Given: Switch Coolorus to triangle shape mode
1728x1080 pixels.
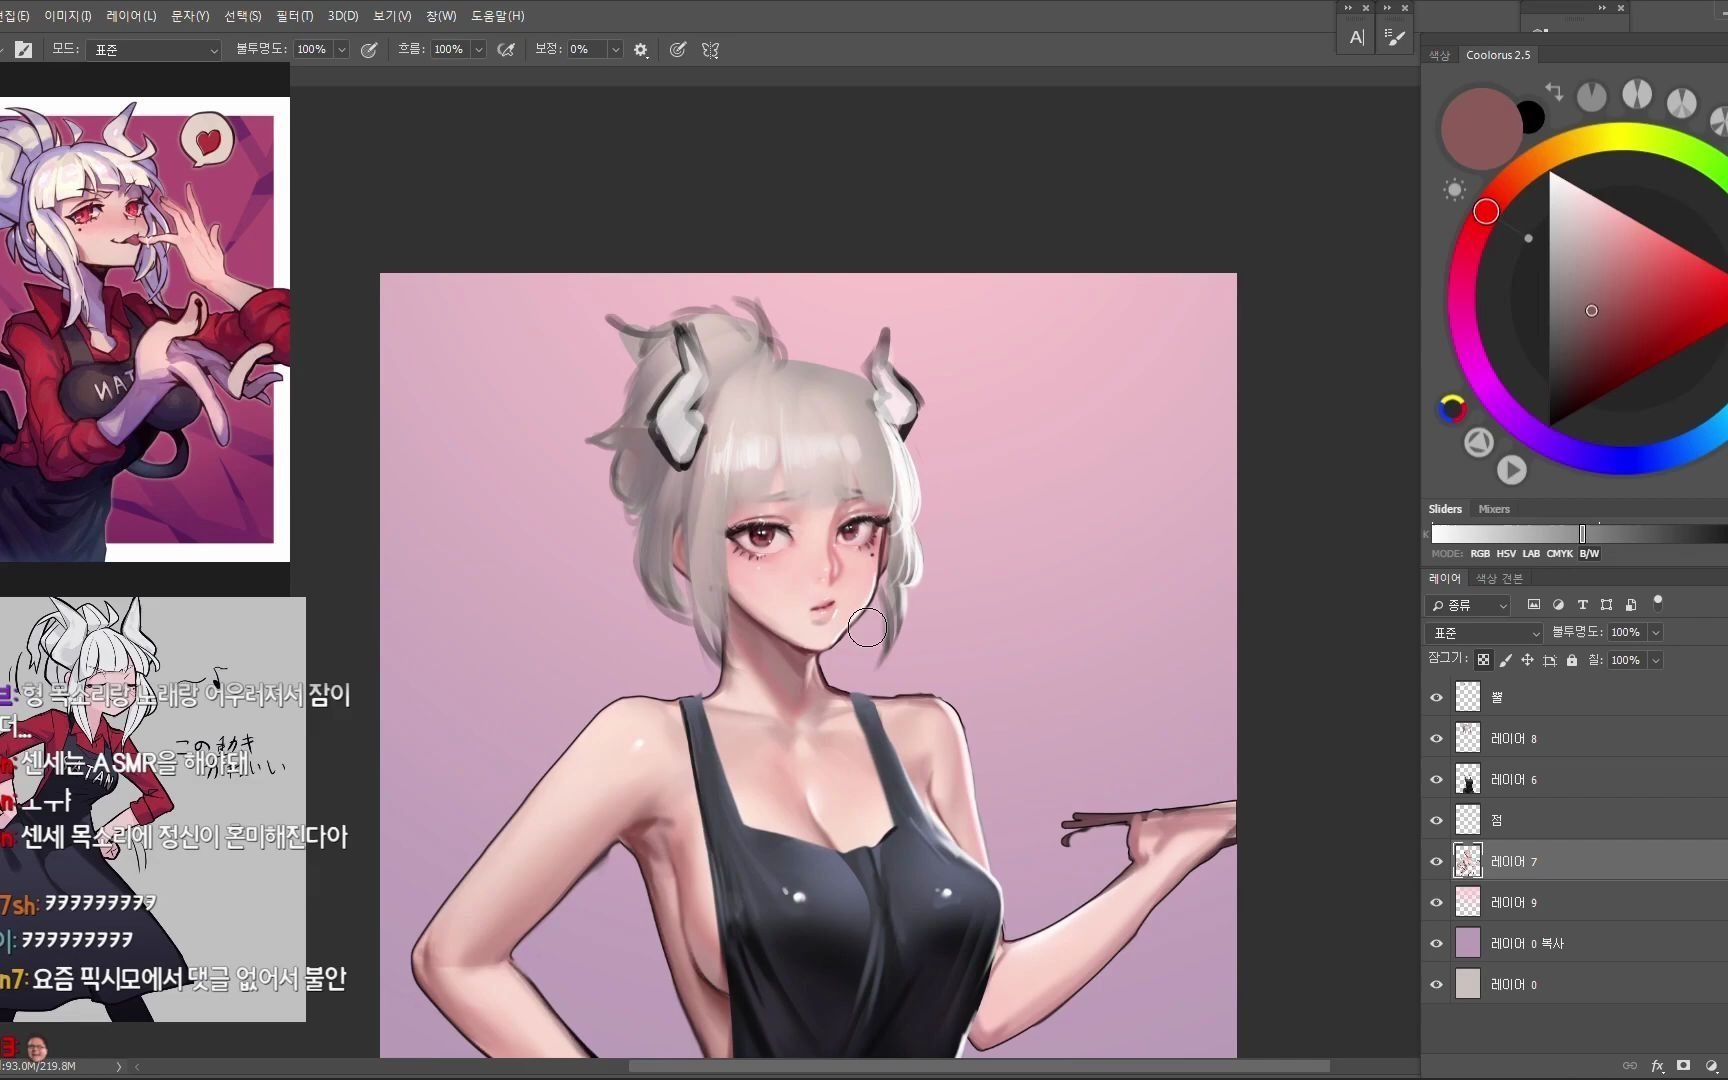Looking at the screenshot, I should pos(1479,442).
